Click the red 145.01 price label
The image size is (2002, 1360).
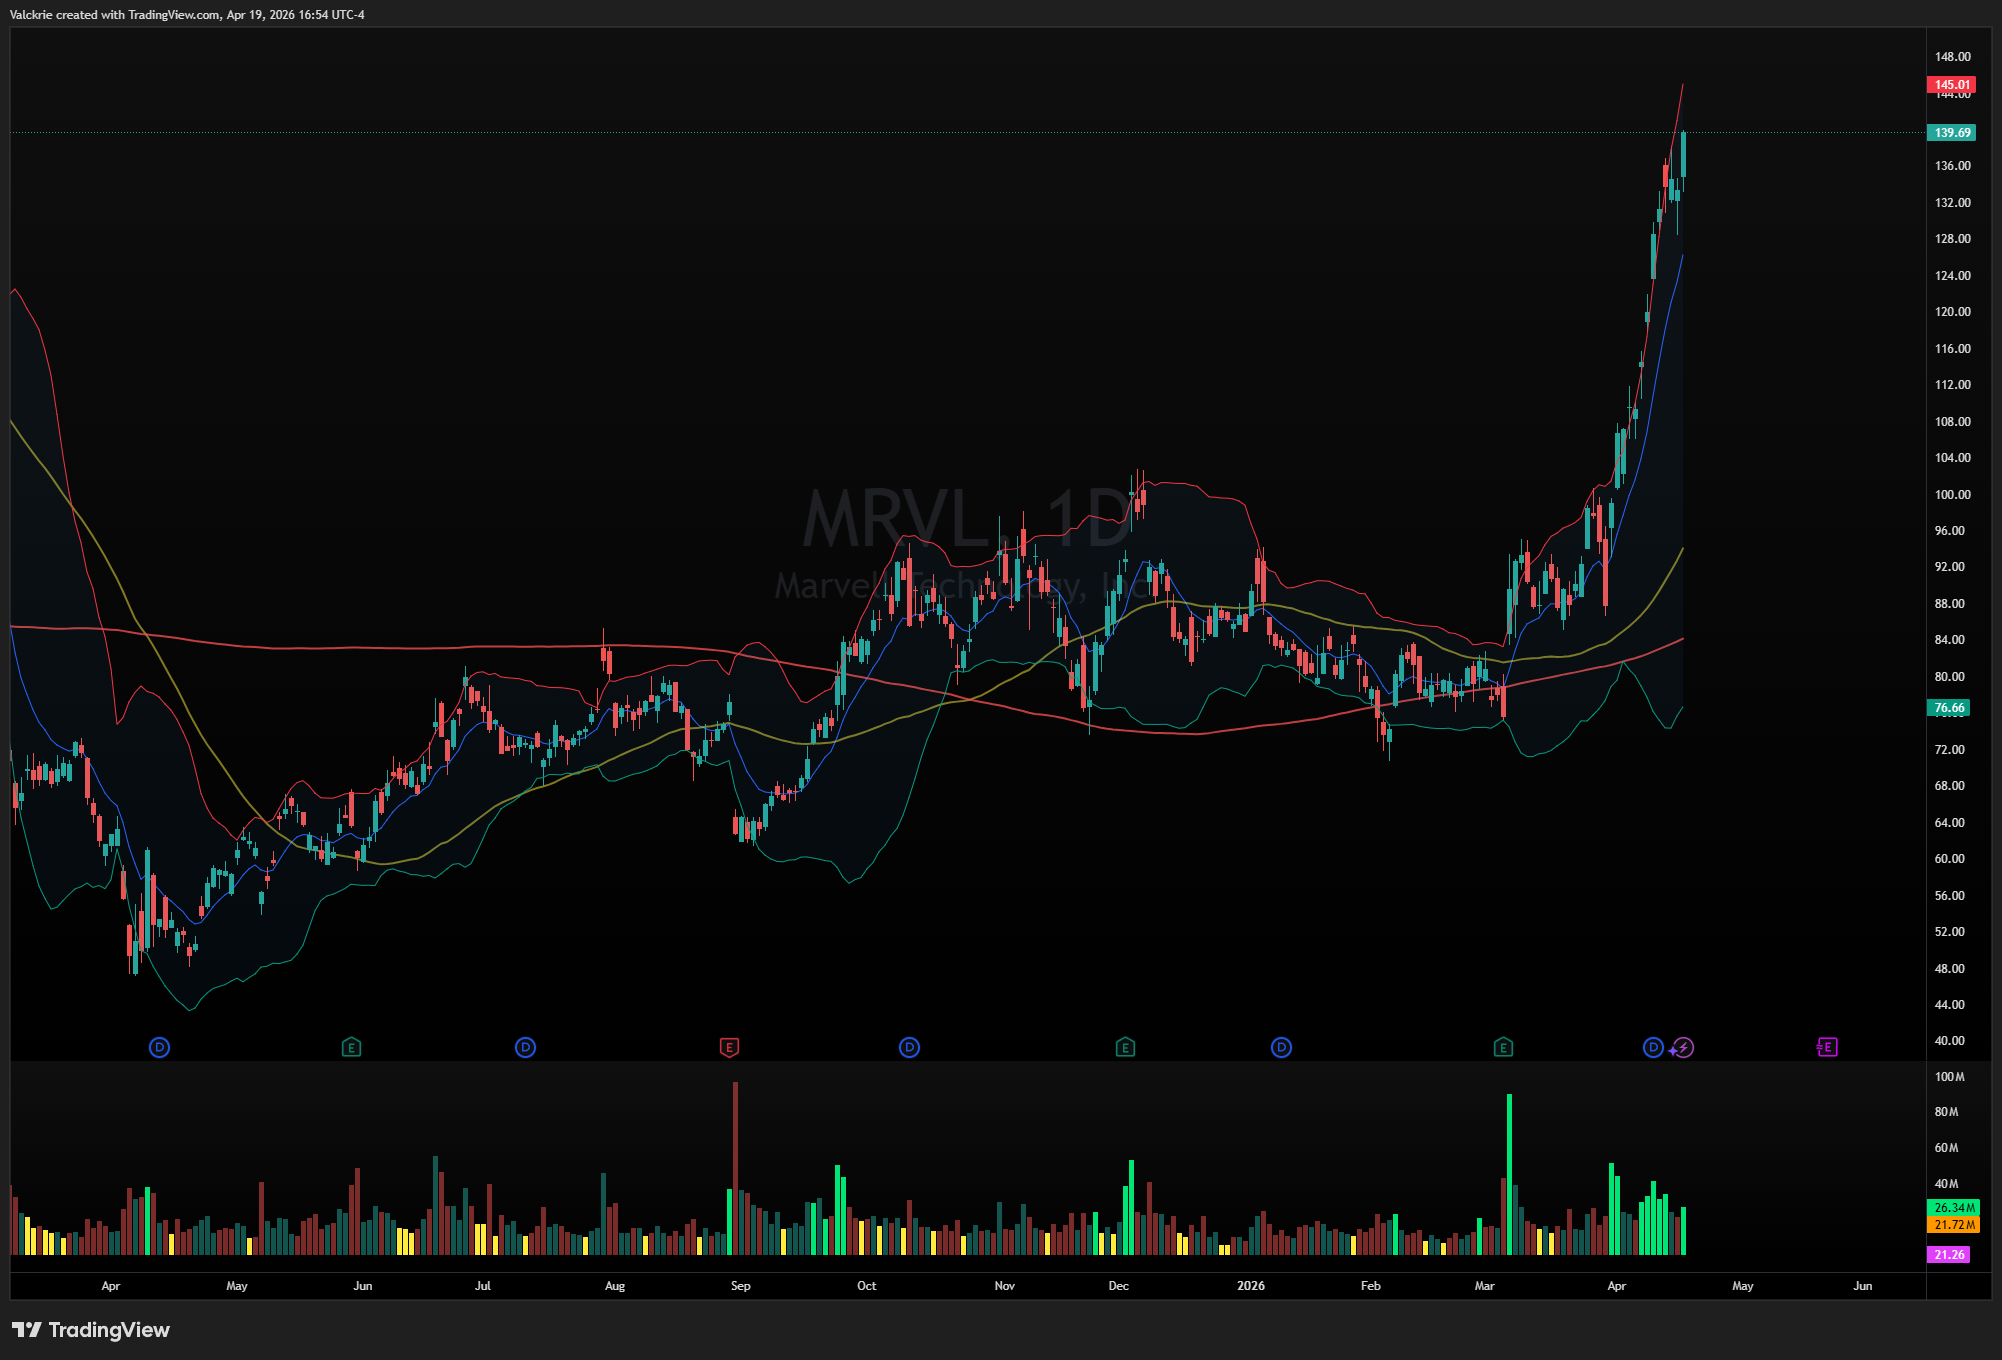point(1951,85)
